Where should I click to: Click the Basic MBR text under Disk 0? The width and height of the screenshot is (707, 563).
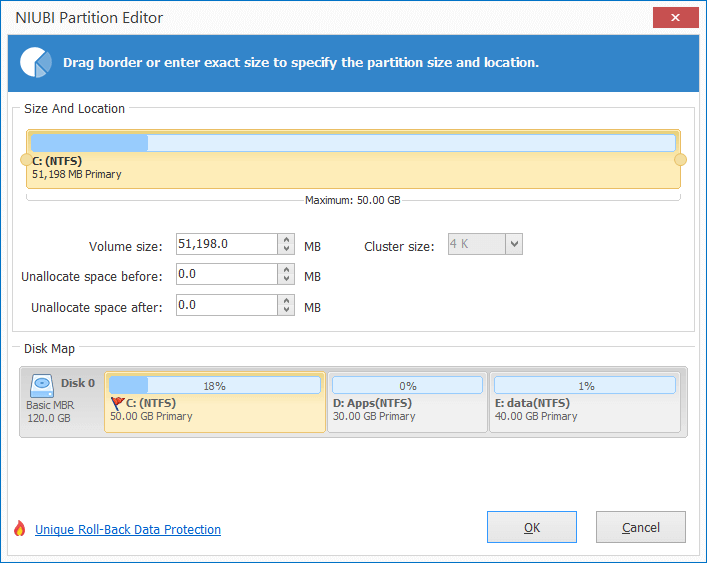tap(50, 405)
